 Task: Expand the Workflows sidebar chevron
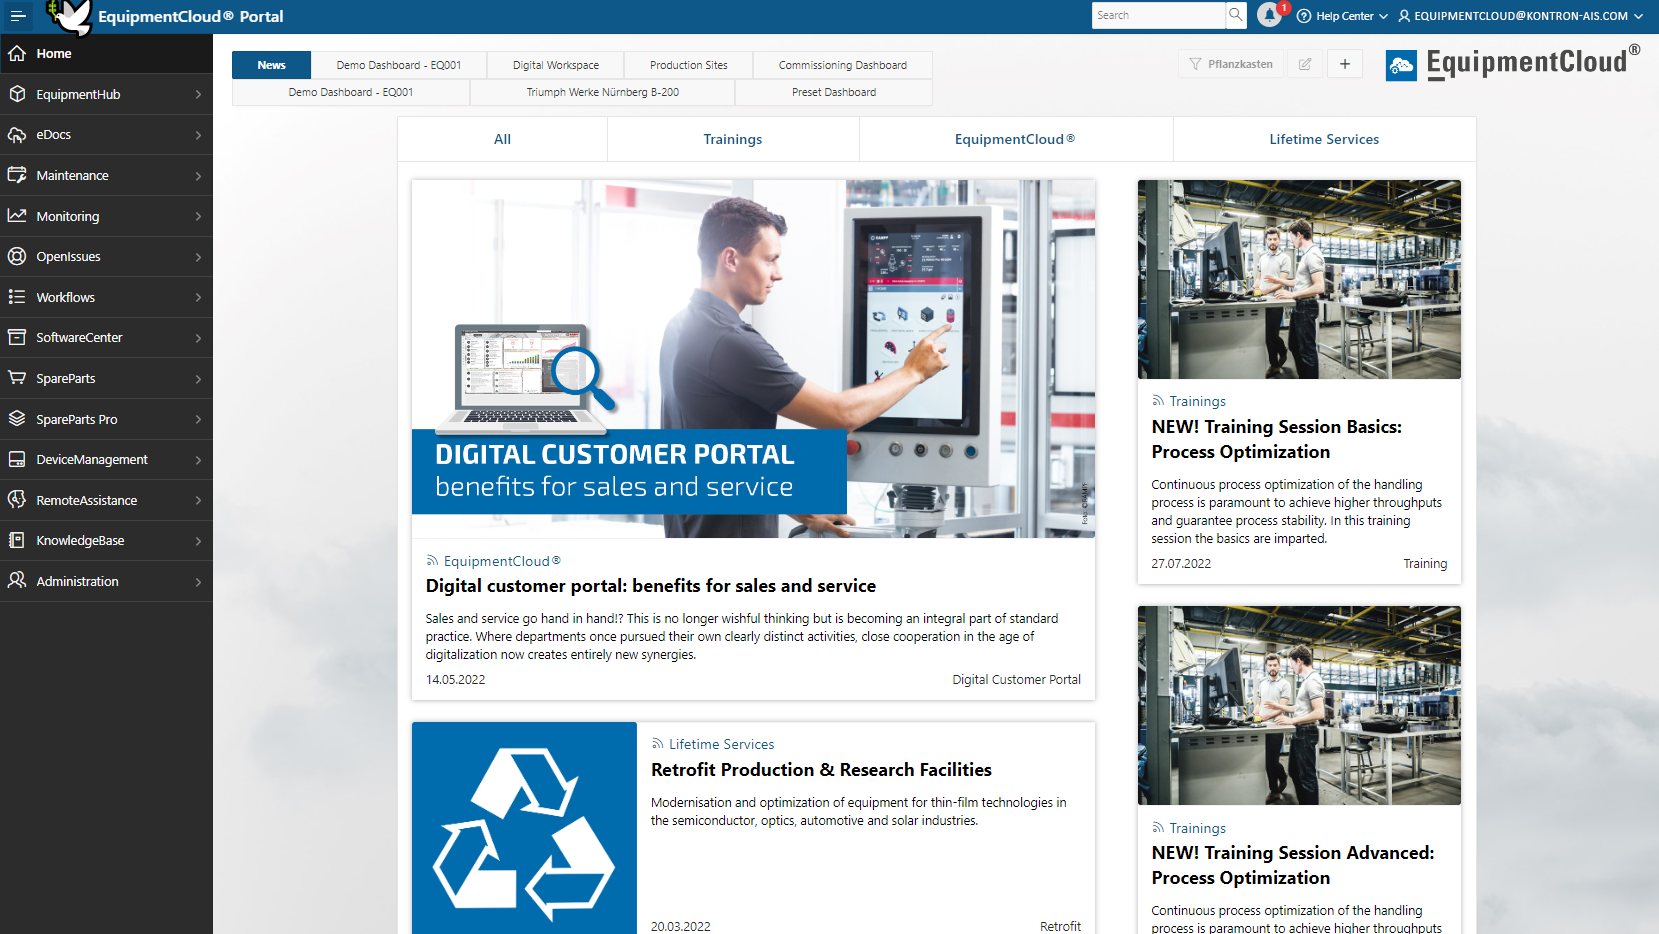click(x=198, y=297)
